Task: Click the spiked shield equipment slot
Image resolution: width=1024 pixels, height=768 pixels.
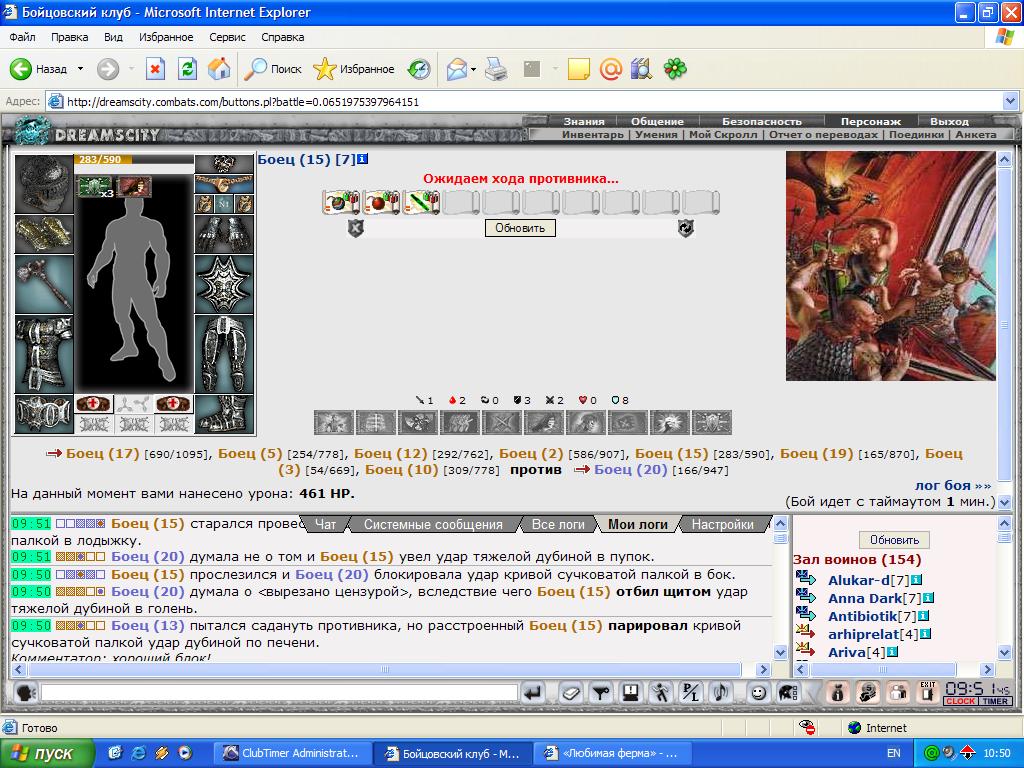Action: pos(224,285)
